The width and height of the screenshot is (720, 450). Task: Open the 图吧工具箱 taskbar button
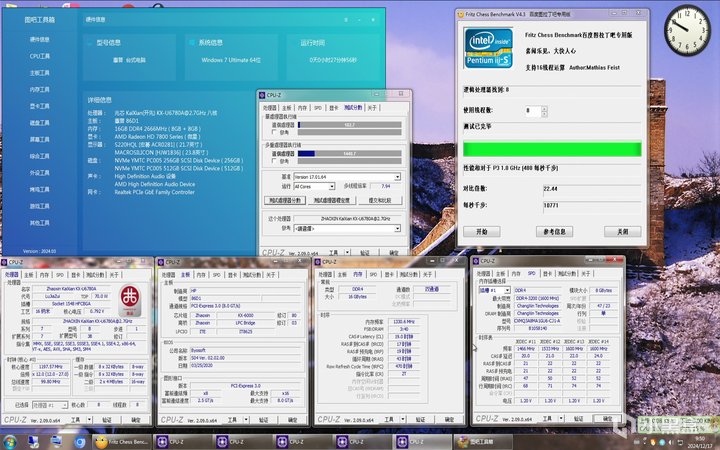pyautogui.click(x=481, y=442)
